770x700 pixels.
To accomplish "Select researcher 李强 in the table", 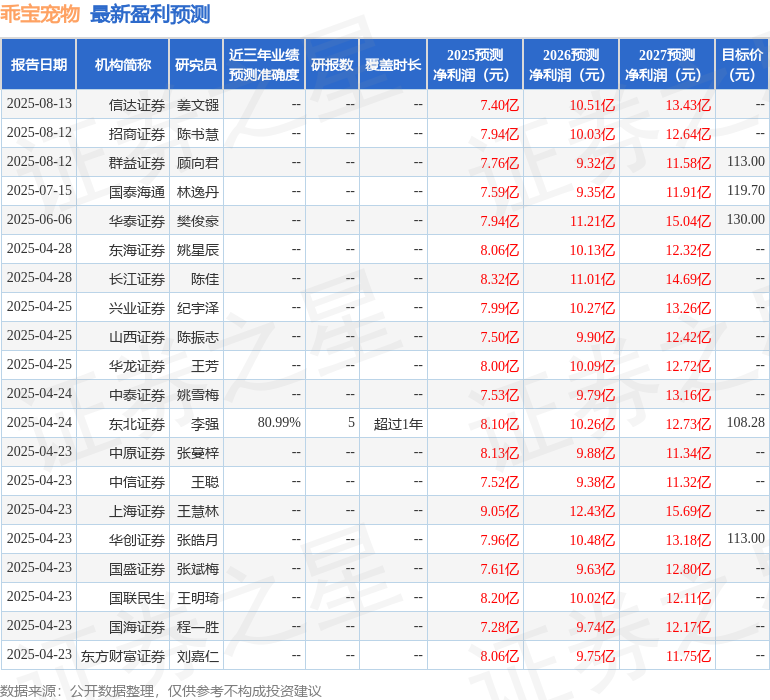I will (205, 424).
